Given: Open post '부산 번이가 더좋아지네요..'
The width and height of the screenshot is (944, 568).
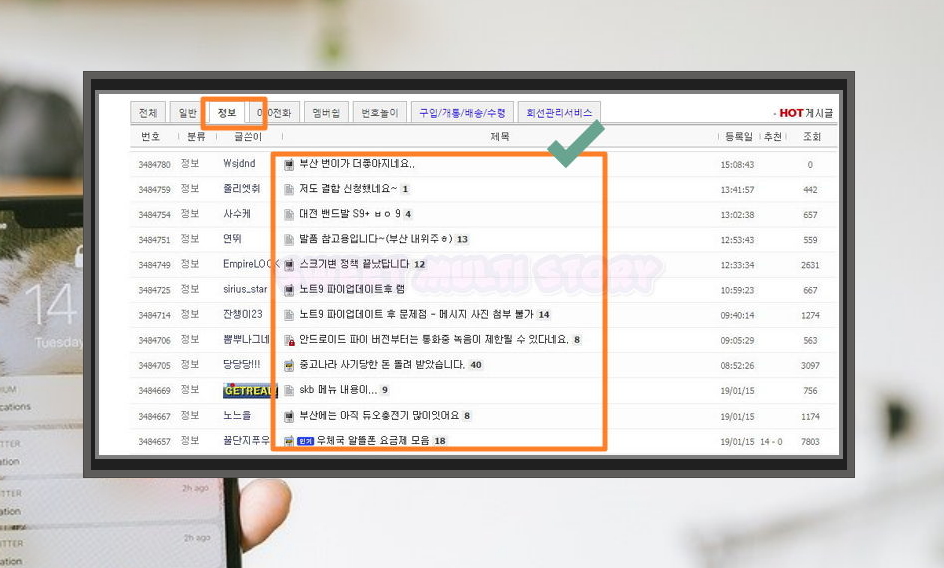Looking at the screenshot, I should 357,164.
